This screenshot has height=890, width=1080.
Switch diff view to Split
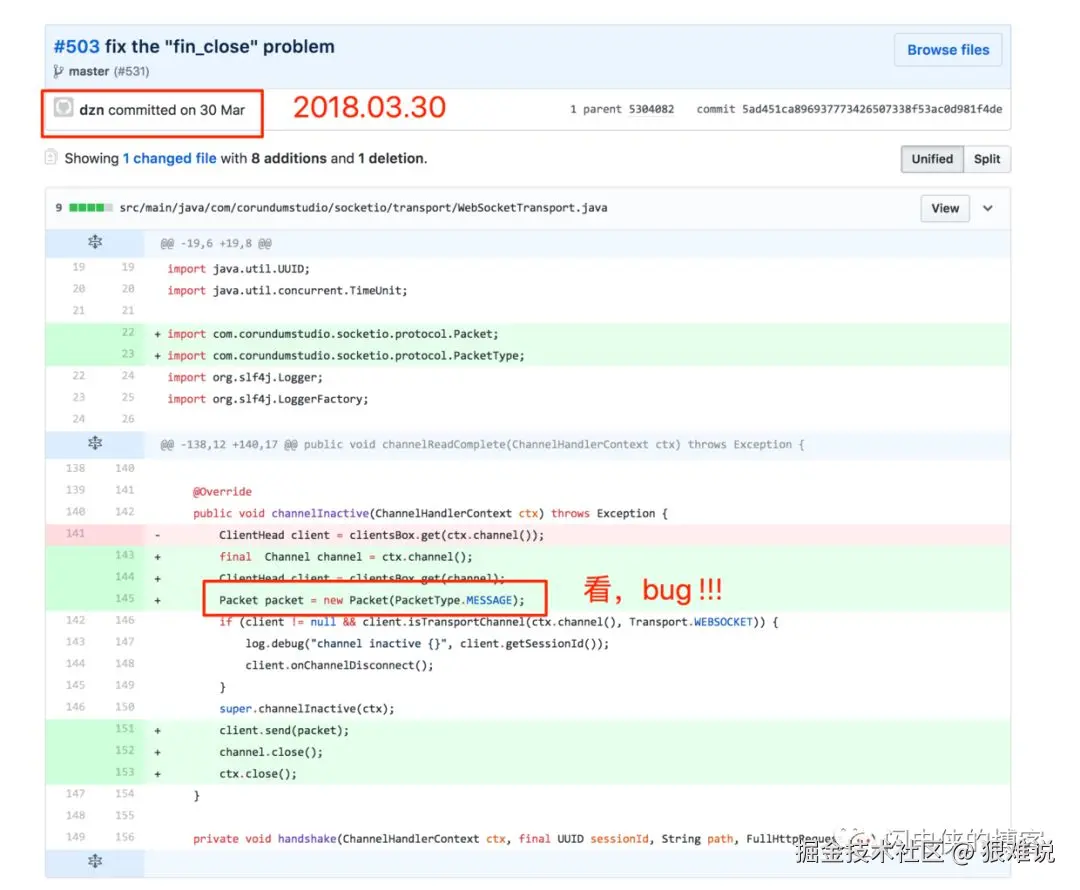tap(986, 159)
